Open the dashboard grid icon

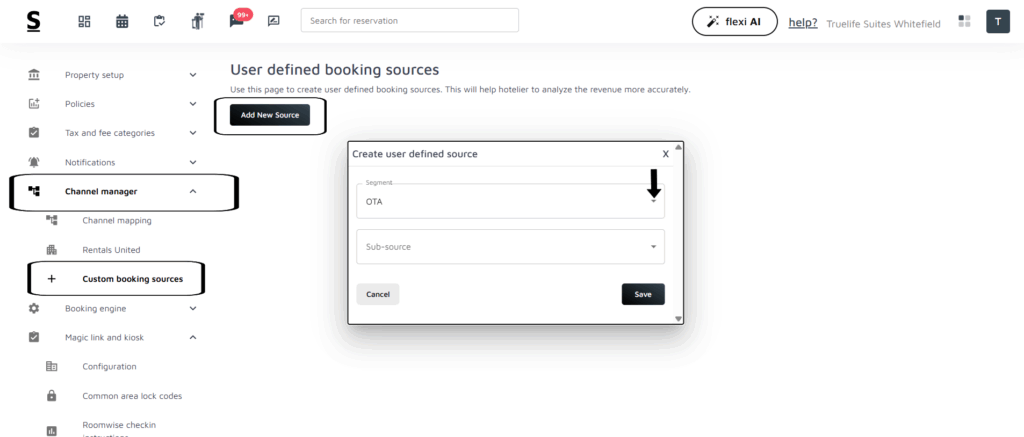84,21
